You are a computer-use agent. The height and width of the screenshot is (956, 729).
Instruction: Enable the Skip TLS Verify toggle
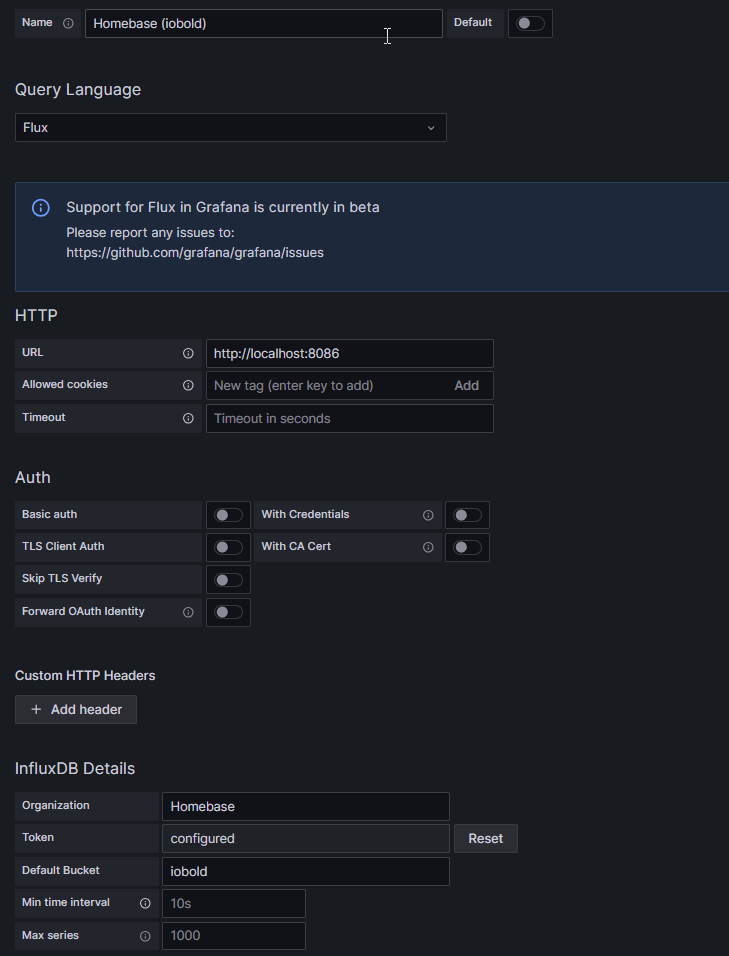pyautogui.click(x=228, y=579)
